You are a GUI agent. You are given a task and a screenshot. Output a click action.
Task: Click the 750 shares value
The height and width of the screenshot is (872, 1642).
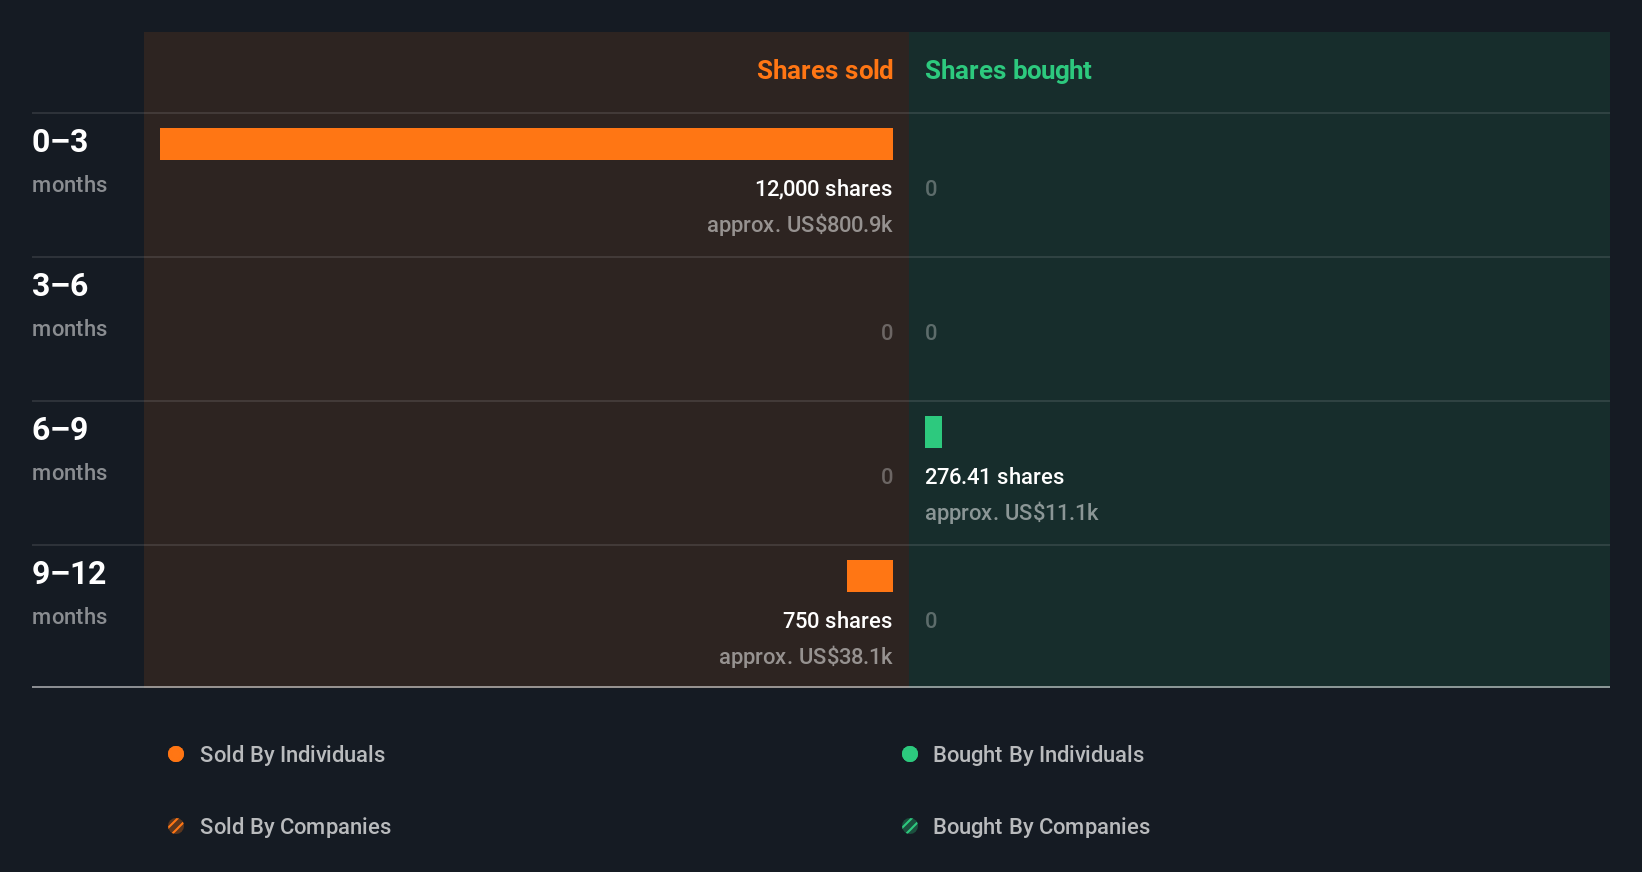coord(837,620)
